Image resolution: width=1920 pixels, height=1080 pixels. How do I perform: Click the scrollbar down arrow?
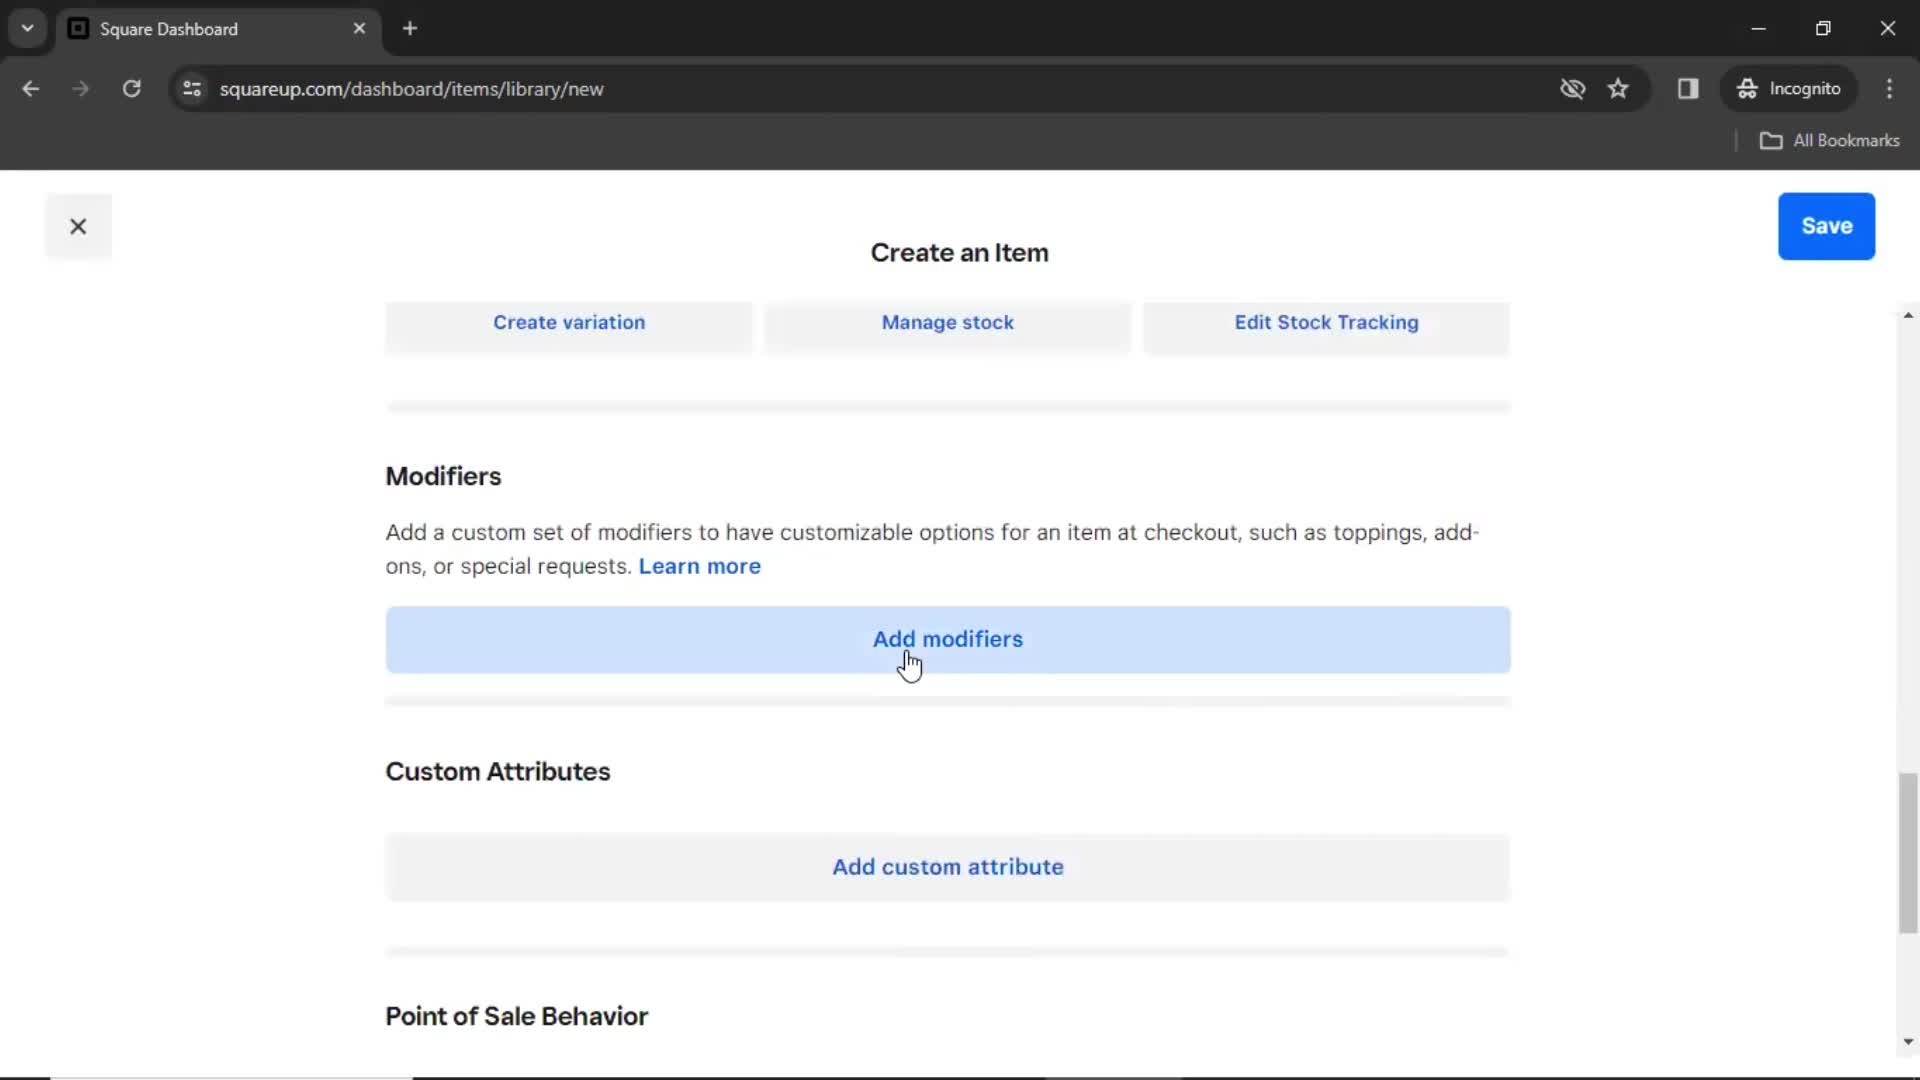point(1908,1042)
